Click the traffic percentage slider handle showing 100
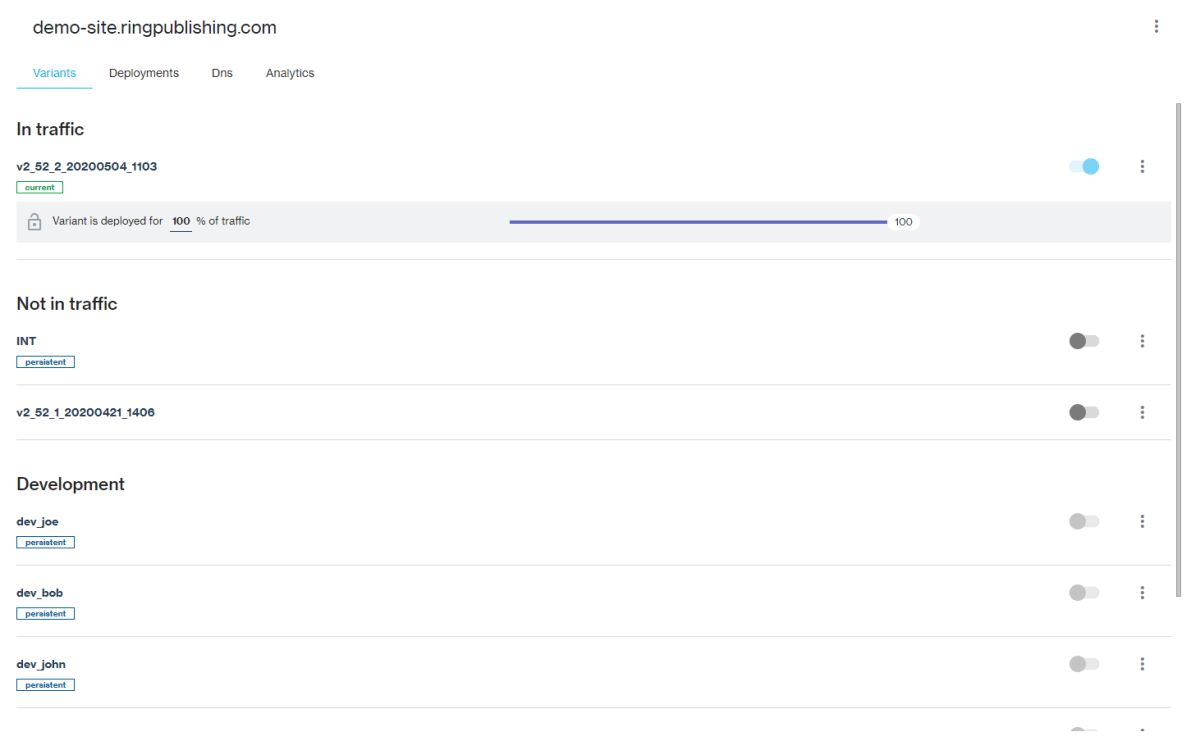 903,222
